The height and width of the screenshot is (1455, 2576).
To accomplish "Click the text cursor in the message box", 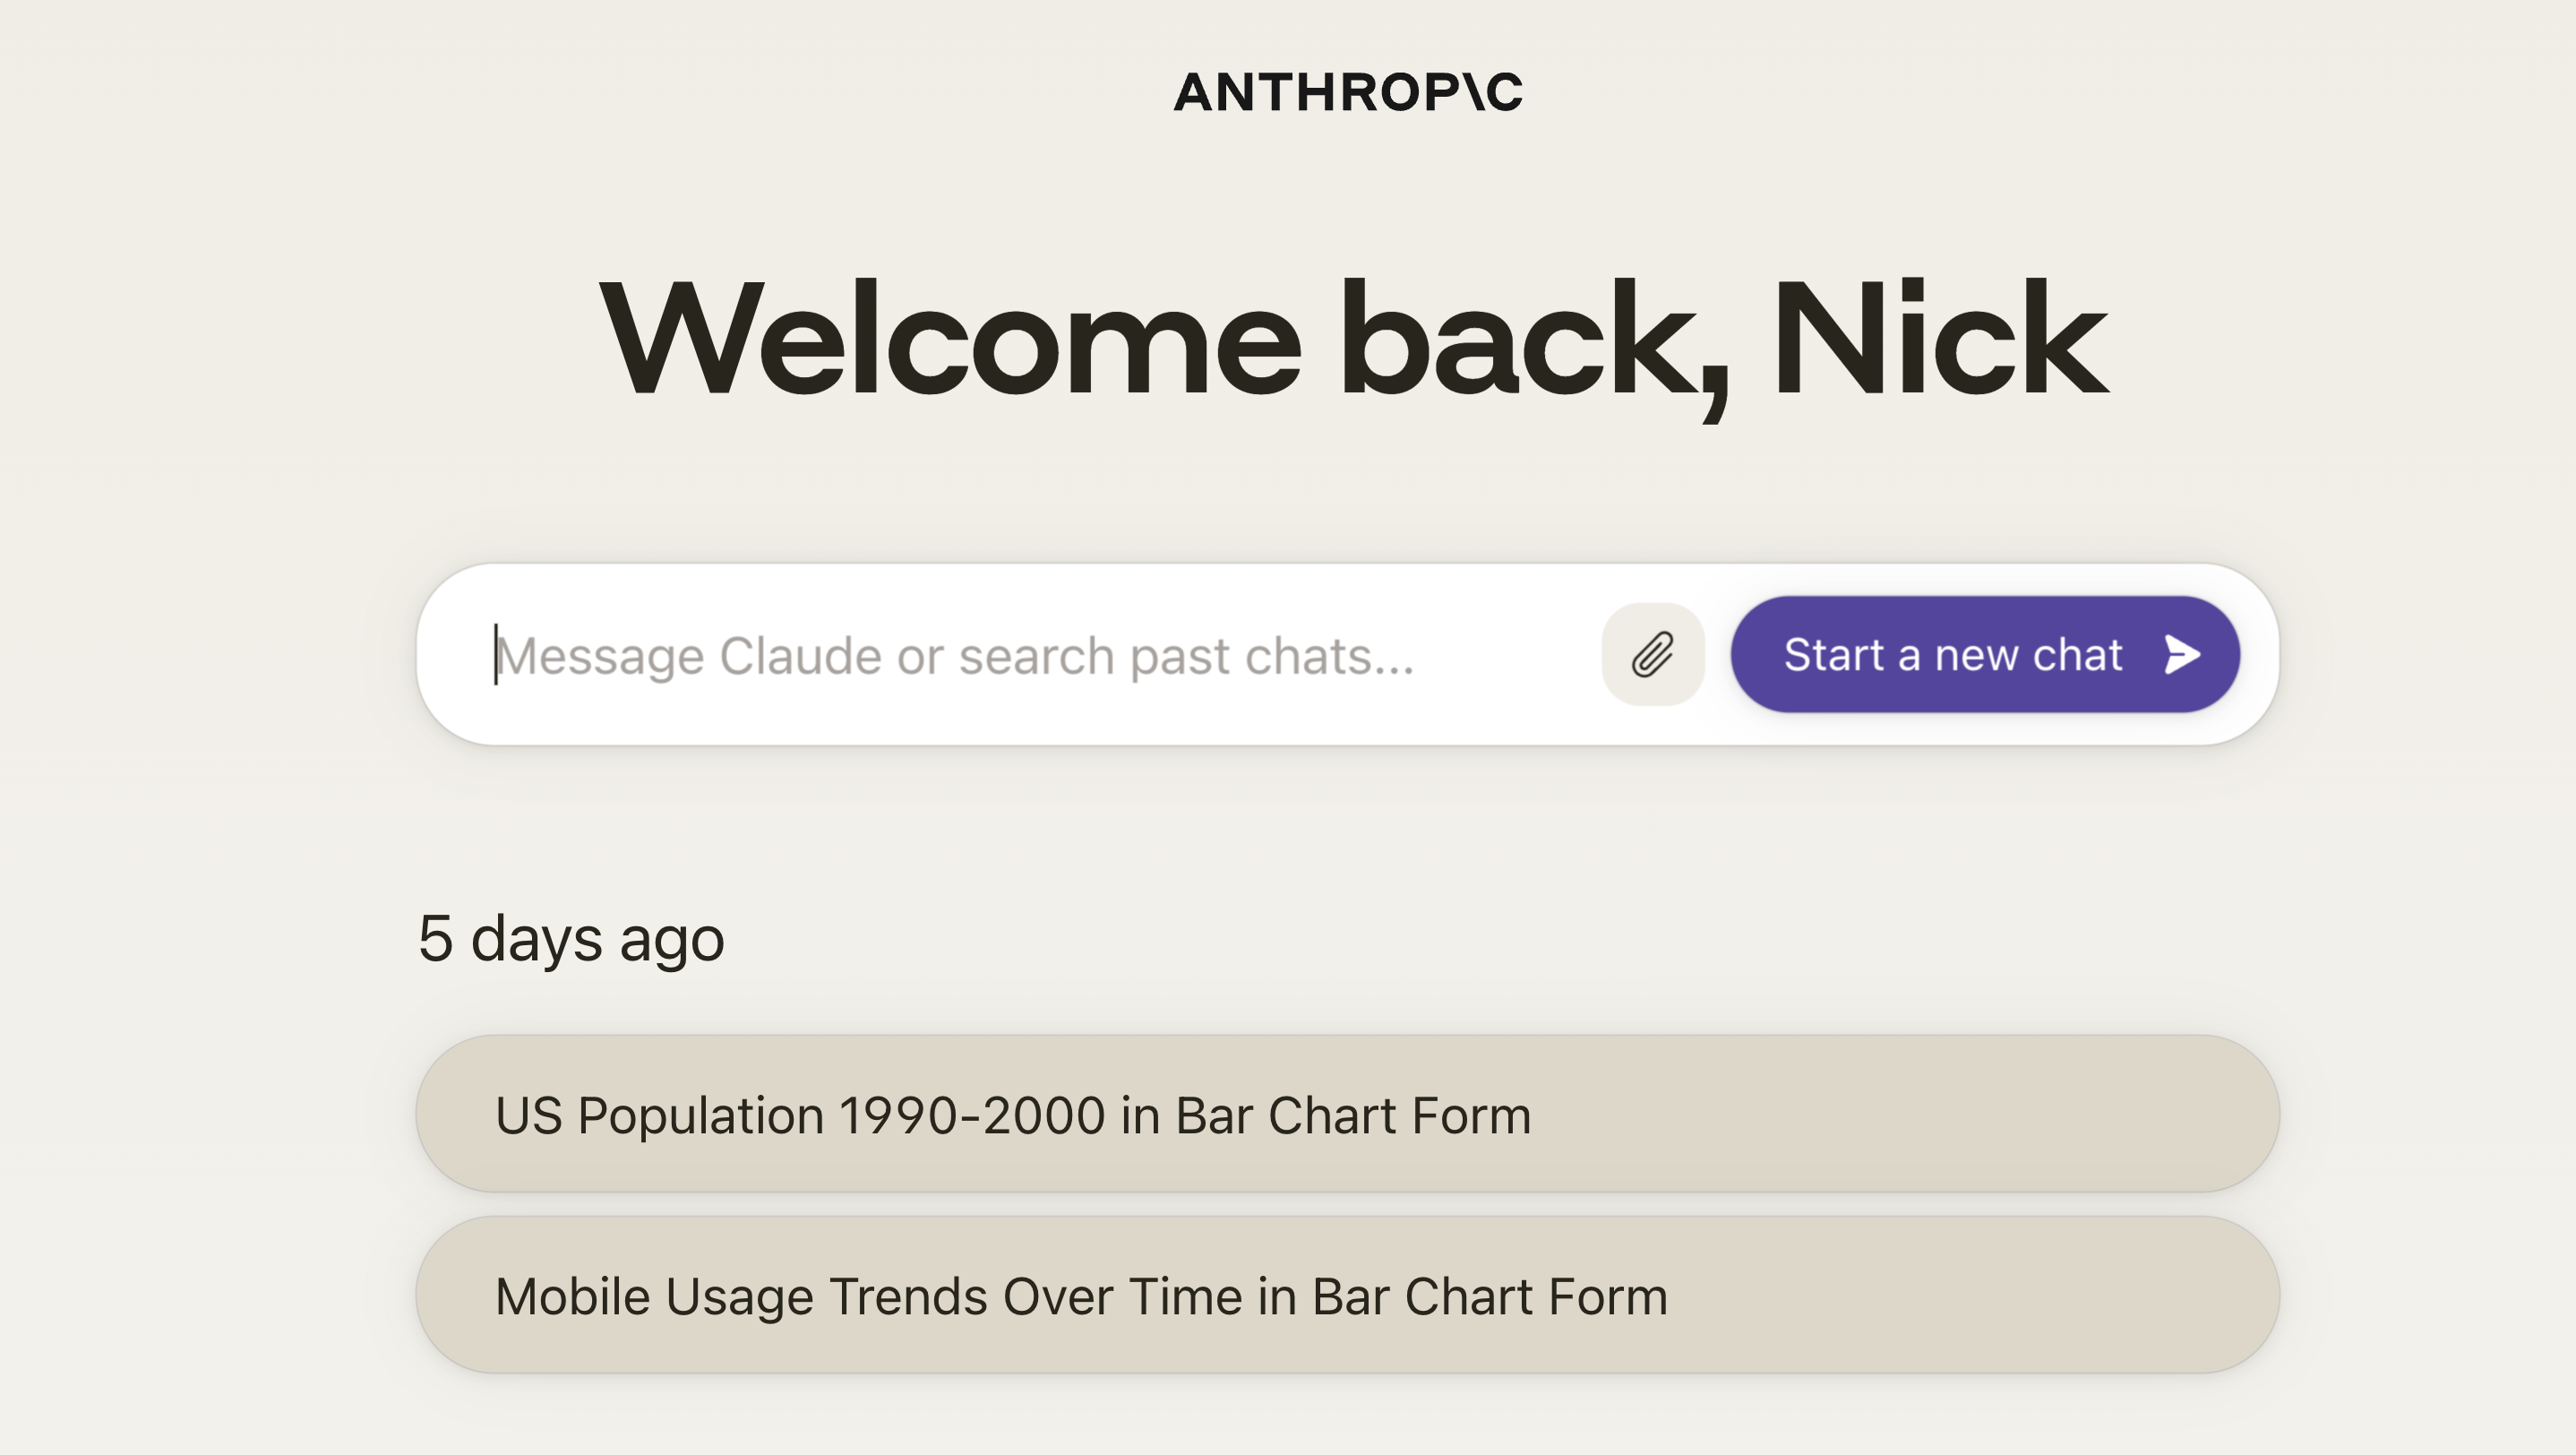I will [x=496, y=655].
